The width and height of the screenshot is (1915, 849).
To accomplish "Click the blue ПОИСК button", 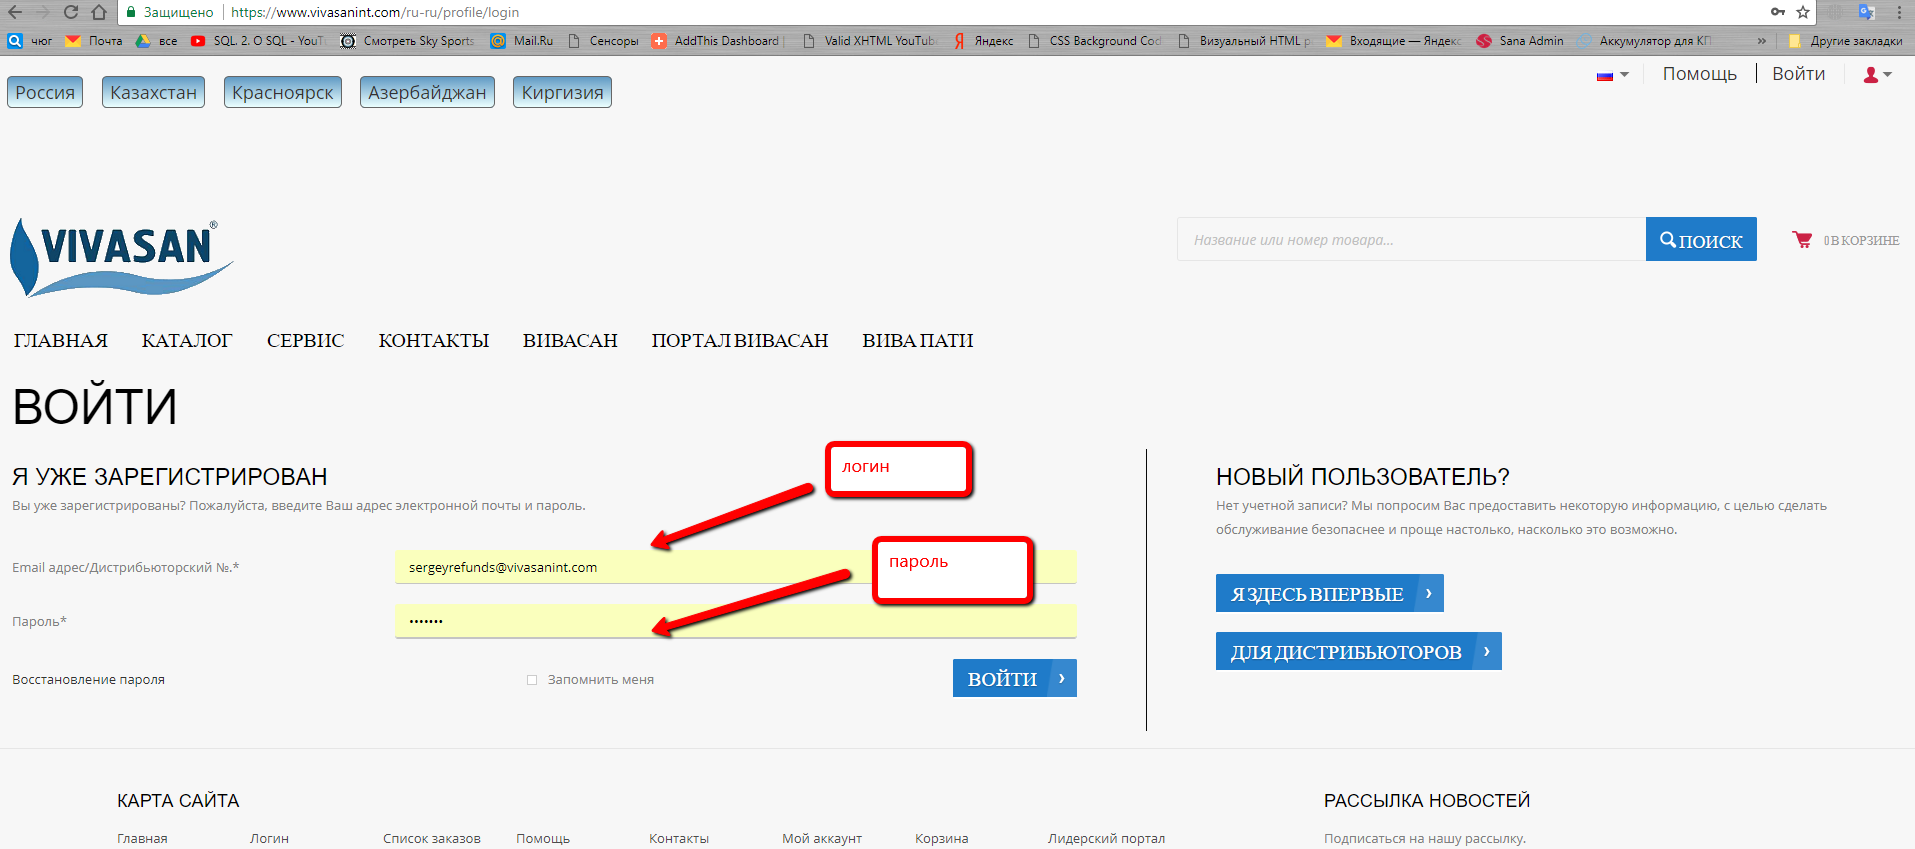I will pyautogui.click(x=1701, y=239).
